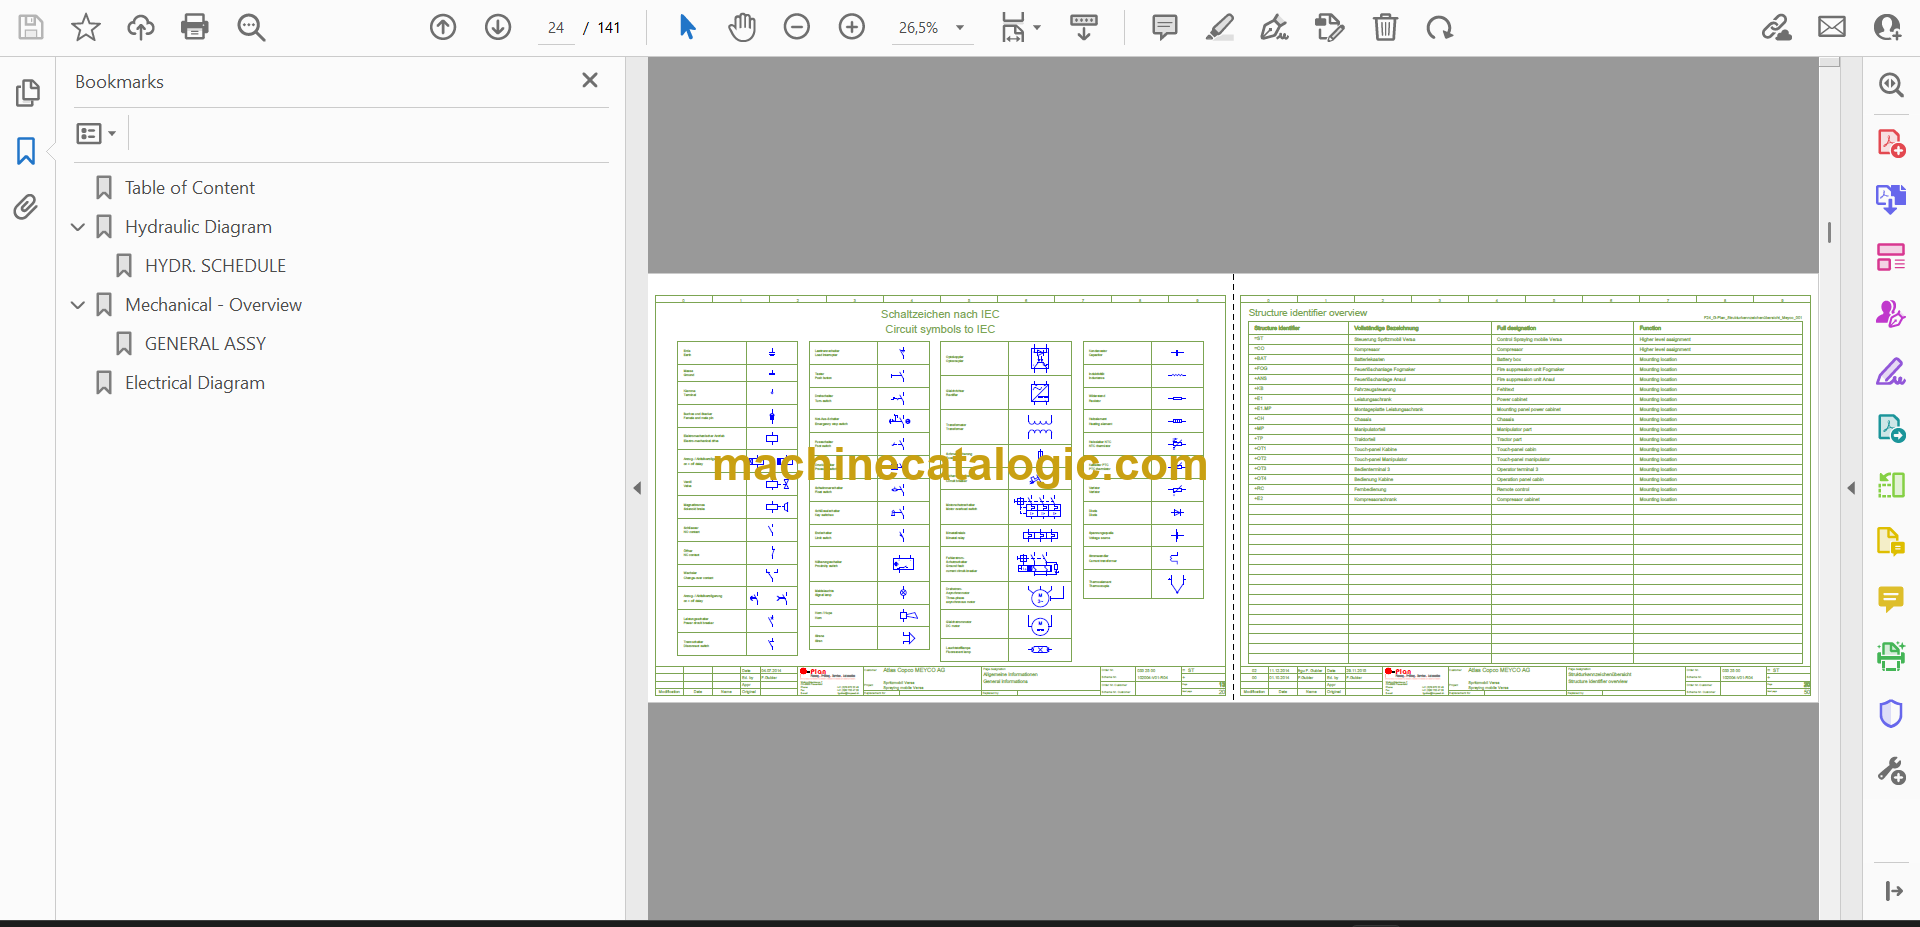The width and height of the screenshot is (1920, 927).
Task: Click the stamp tool icon
Action: [x=1330, y=27]
